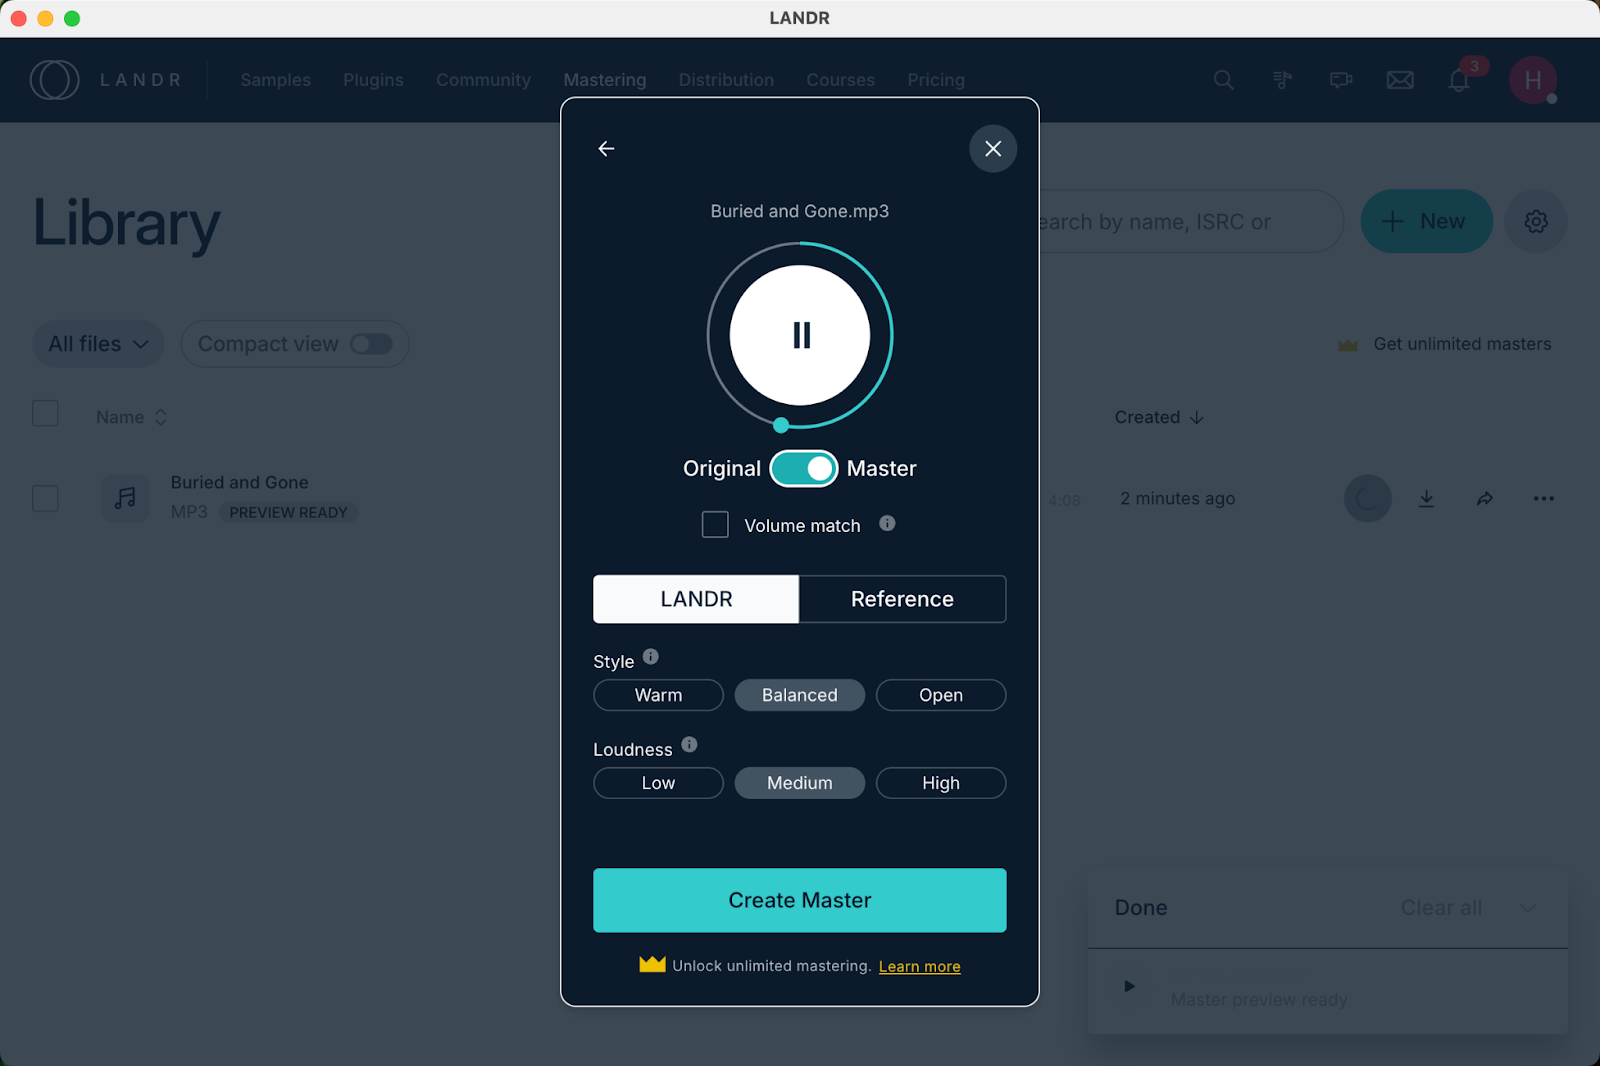This screenshot has width=1600, height=1066.
Task: Toggle the Original/Master switch
Action: tap(804, 468)
